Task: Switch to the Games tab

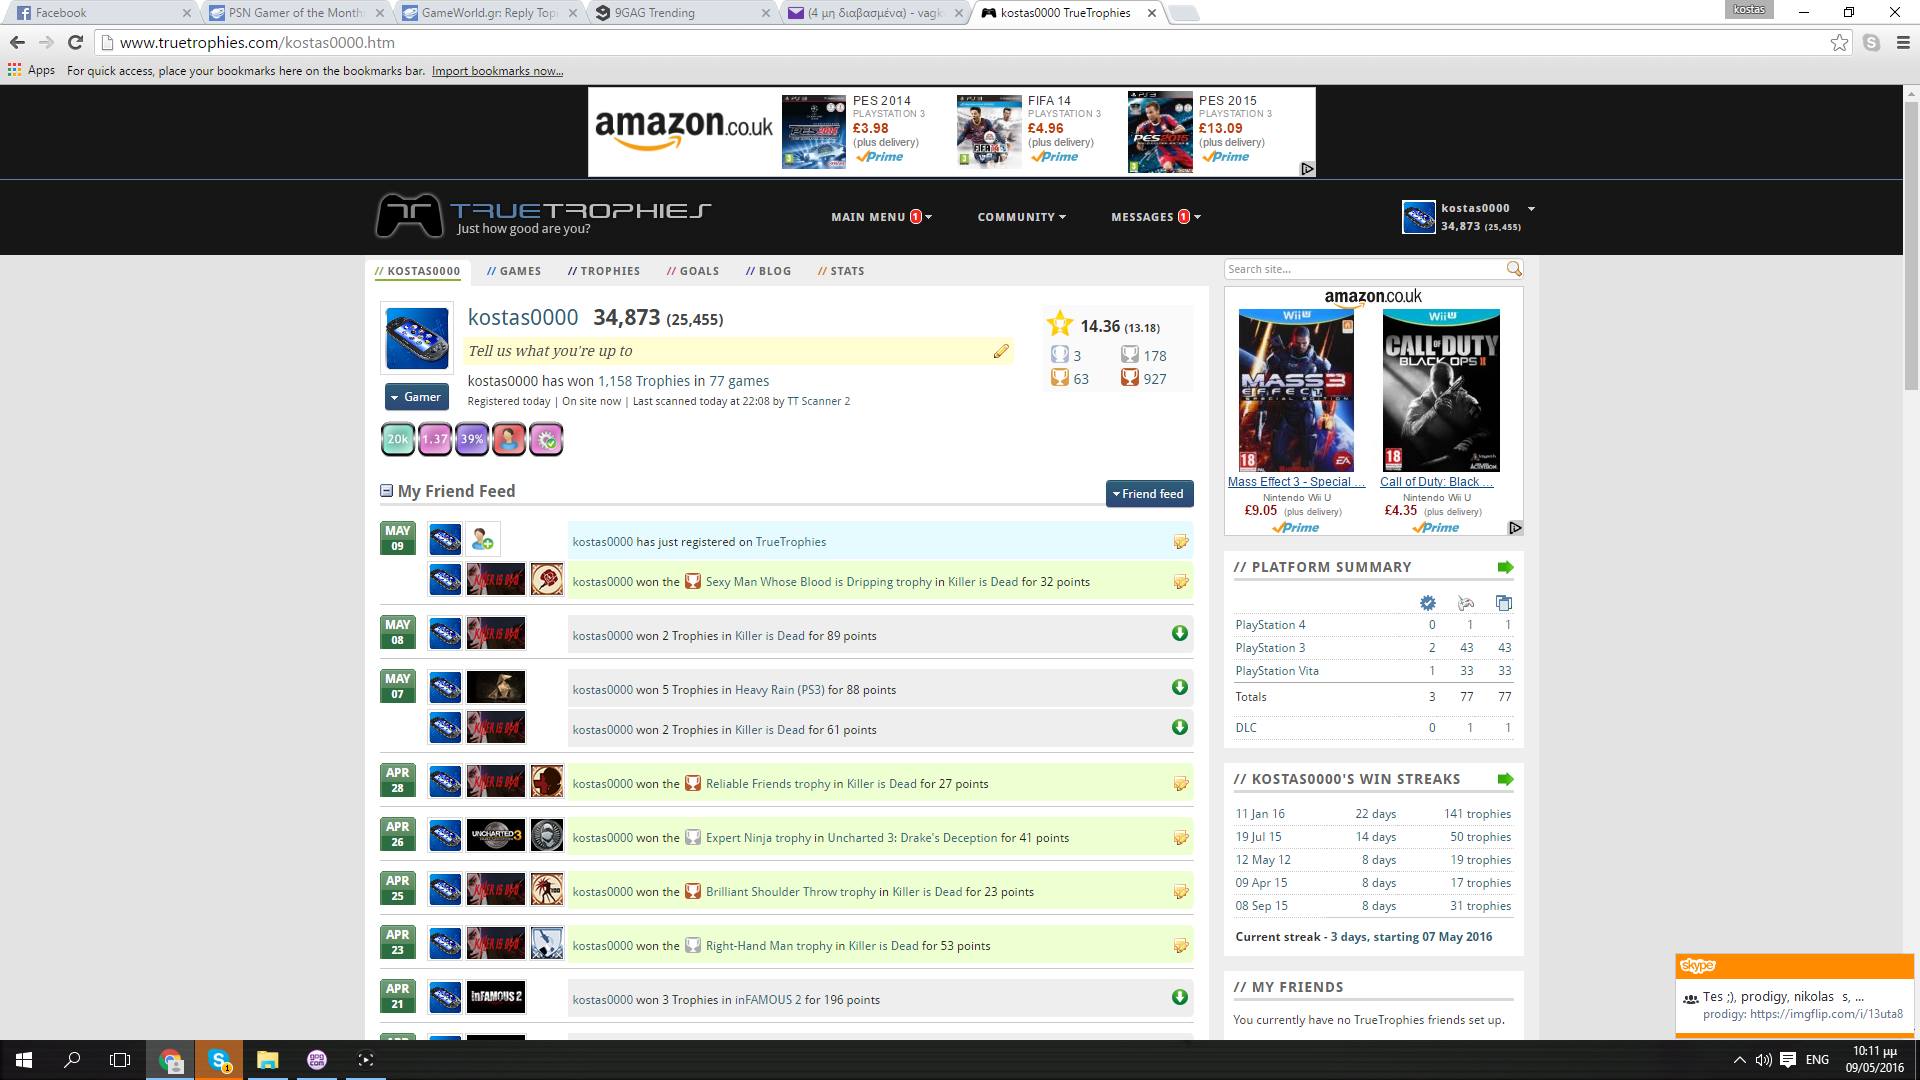Action: 514,271
